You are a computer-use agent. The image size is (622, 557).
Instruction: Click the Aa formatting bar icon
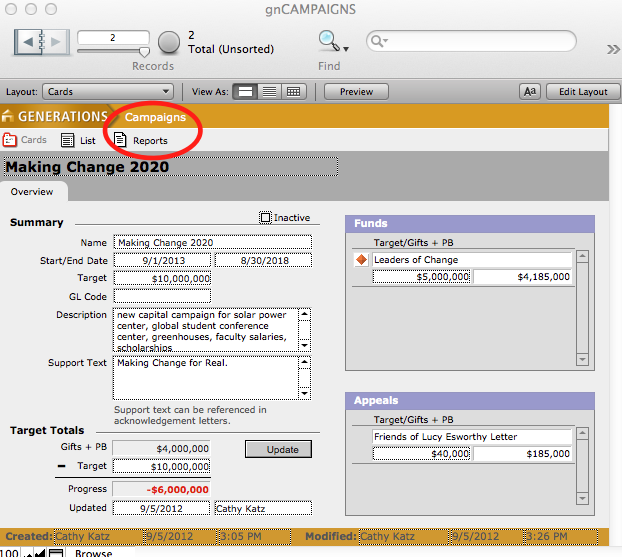pos(530,92)
